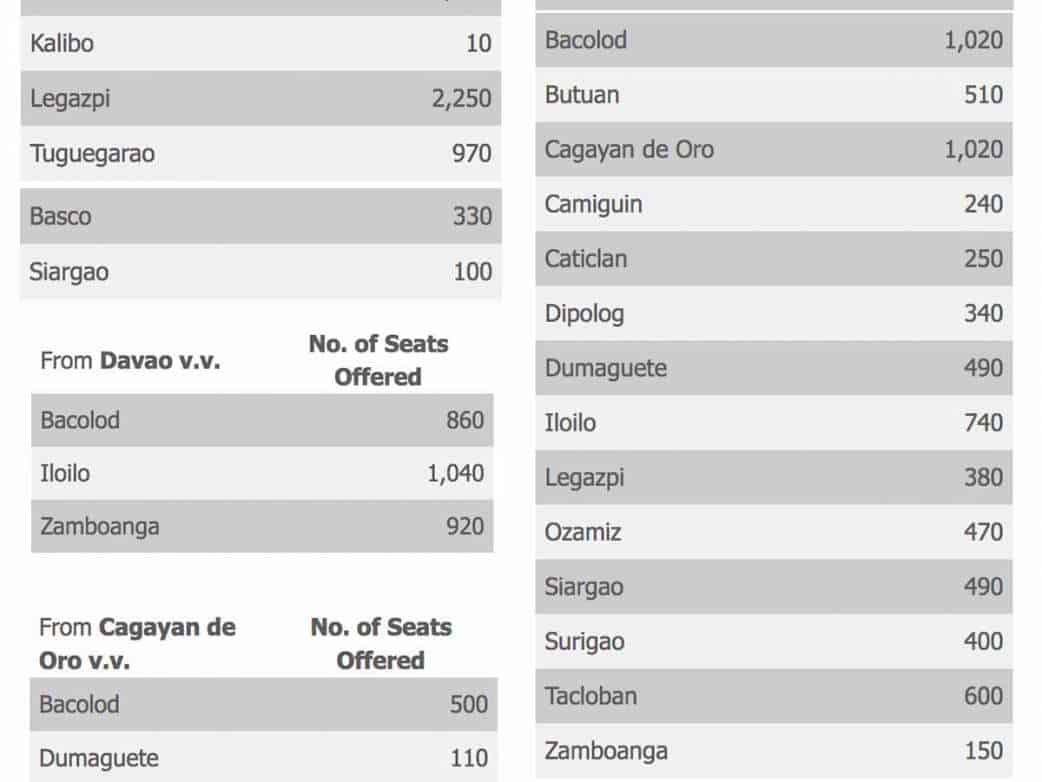The height and width of the screenshot is (782, 1042).
Task: Click the 920 seats value for Zamboanga
Action: pos(465,526)
